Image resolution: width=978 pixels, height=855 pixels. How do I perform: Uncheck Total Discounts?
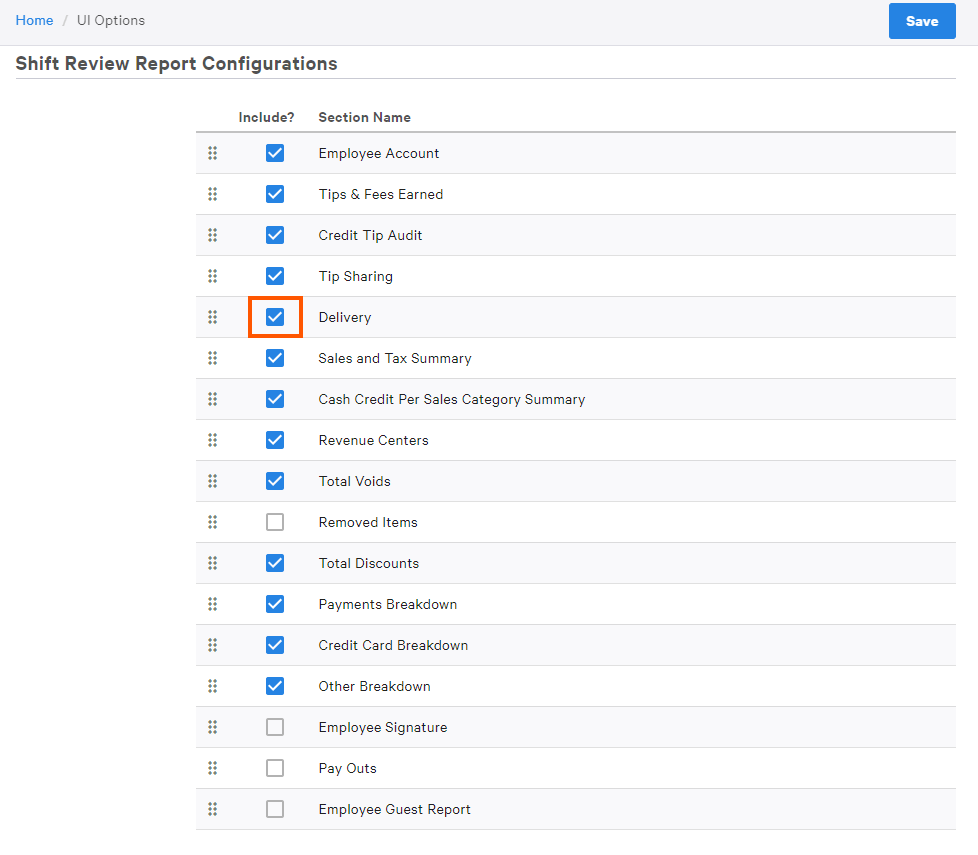[275, 563]
